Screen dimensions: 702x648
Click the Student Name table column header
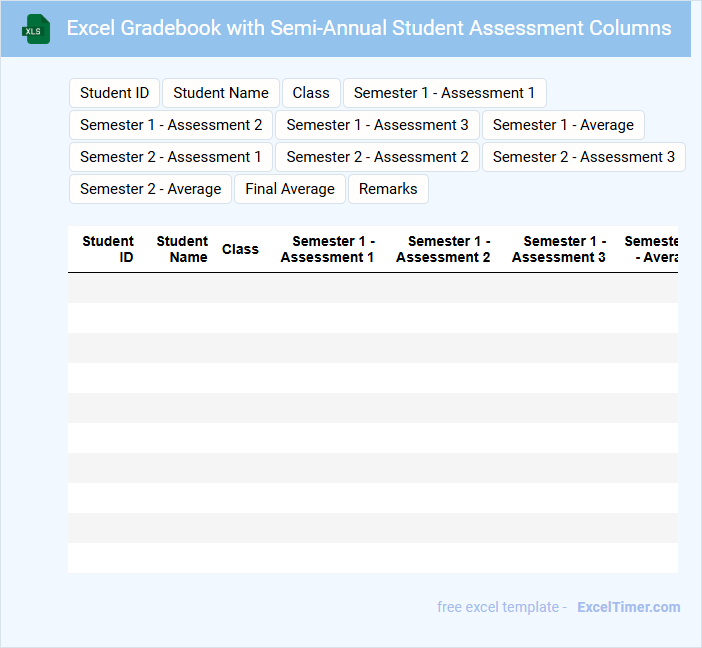pyautogui.click(x=182, y=249)
